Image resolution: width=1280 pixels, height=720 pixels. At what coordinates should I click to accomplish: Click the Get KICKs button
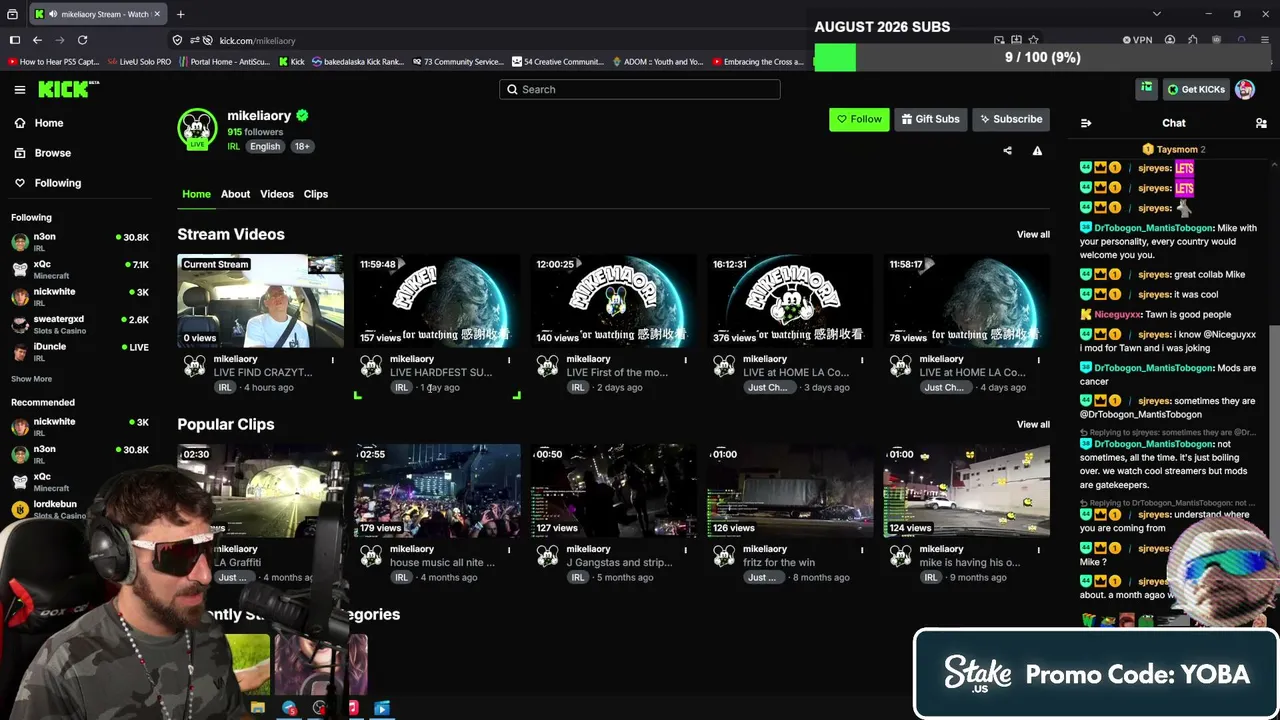tap(1195, 89)
